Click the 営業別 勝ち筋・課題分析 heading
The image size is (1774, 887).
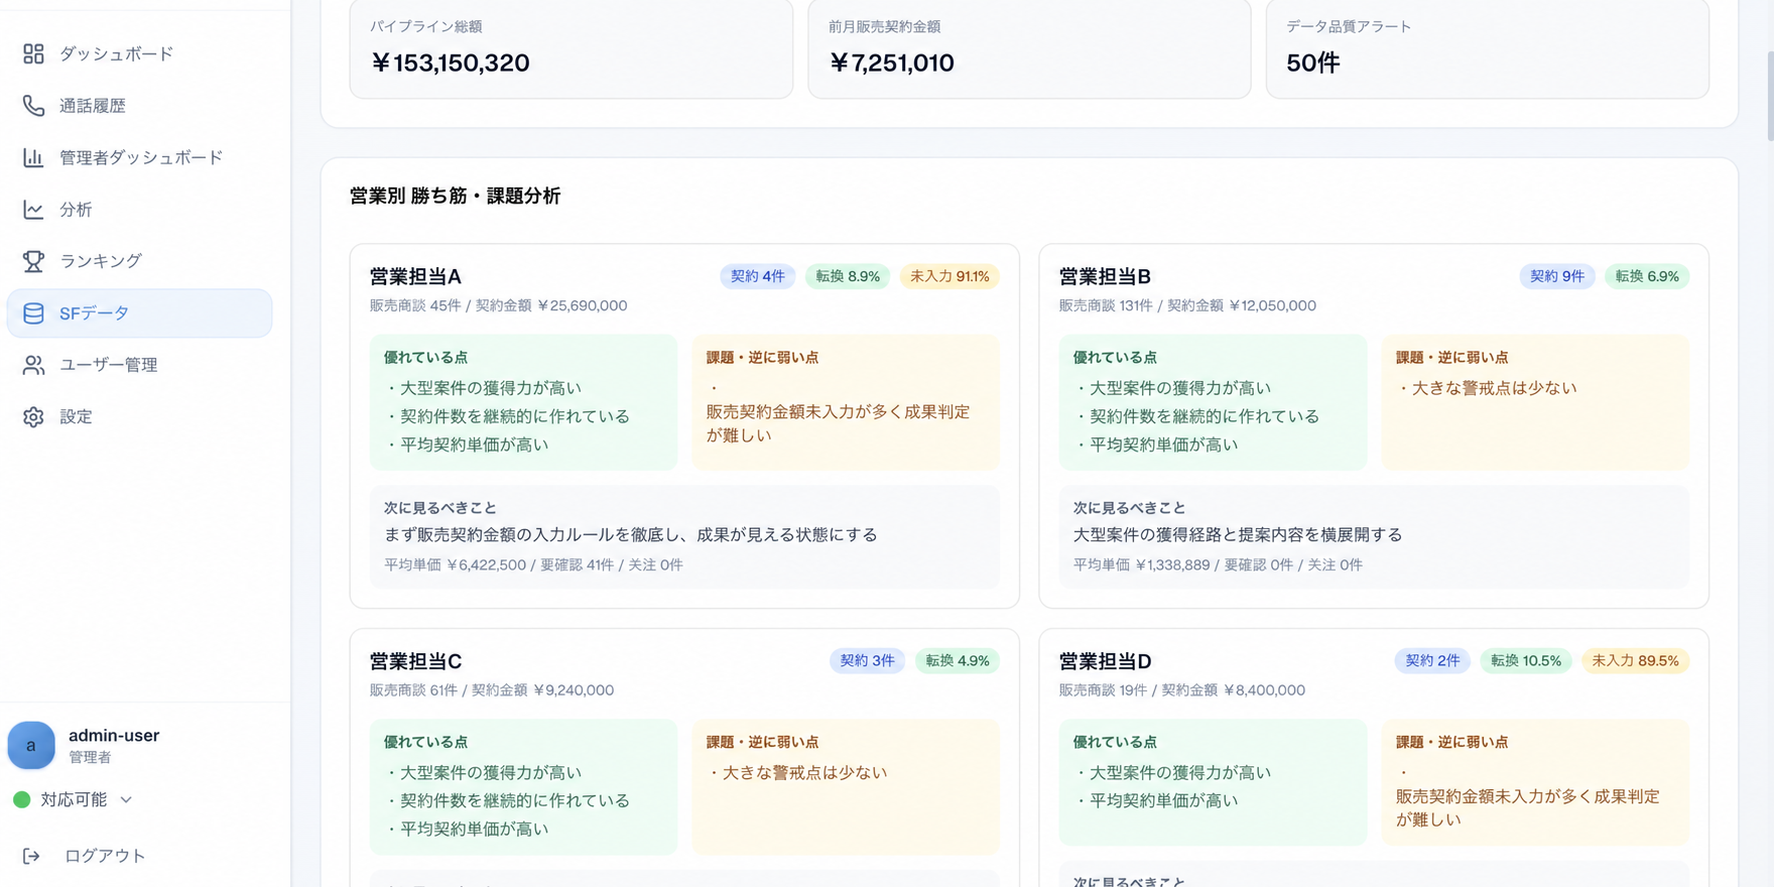pos(455,196)
